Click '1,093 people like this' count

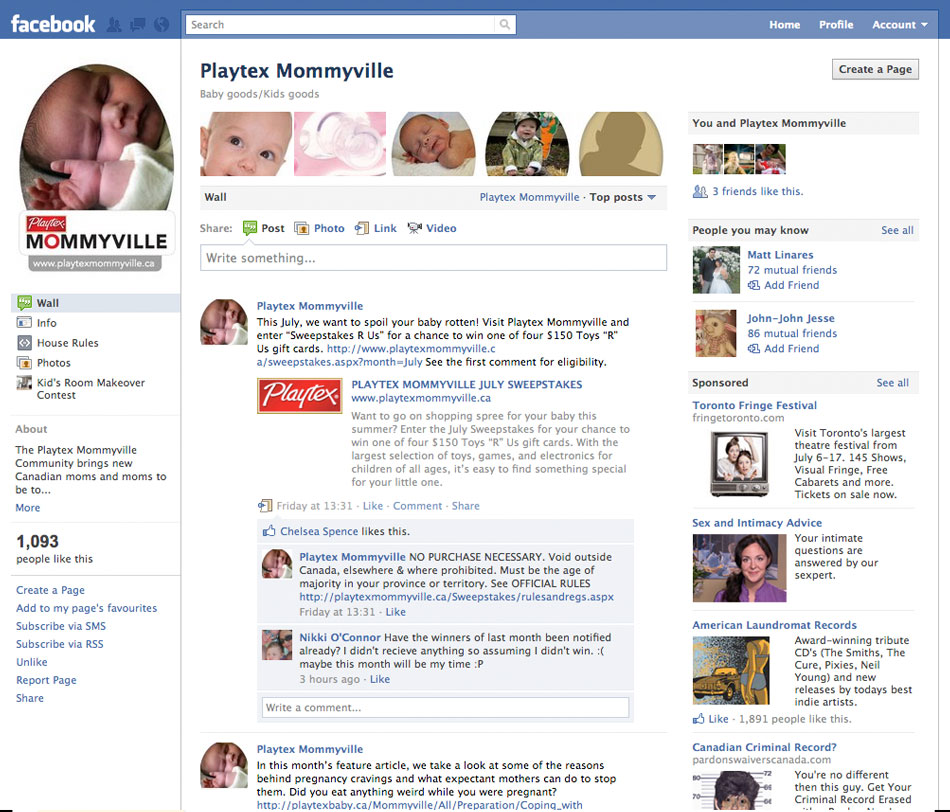[x=55, y=548]
